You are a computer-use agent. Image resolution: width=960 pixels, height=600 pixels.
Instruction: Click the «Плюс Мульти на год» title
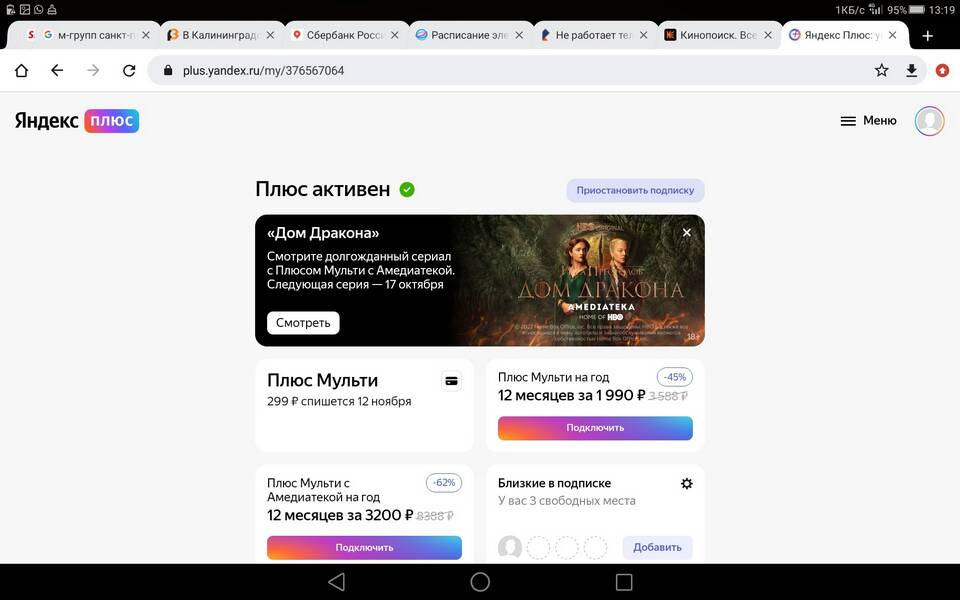[553, 377]
